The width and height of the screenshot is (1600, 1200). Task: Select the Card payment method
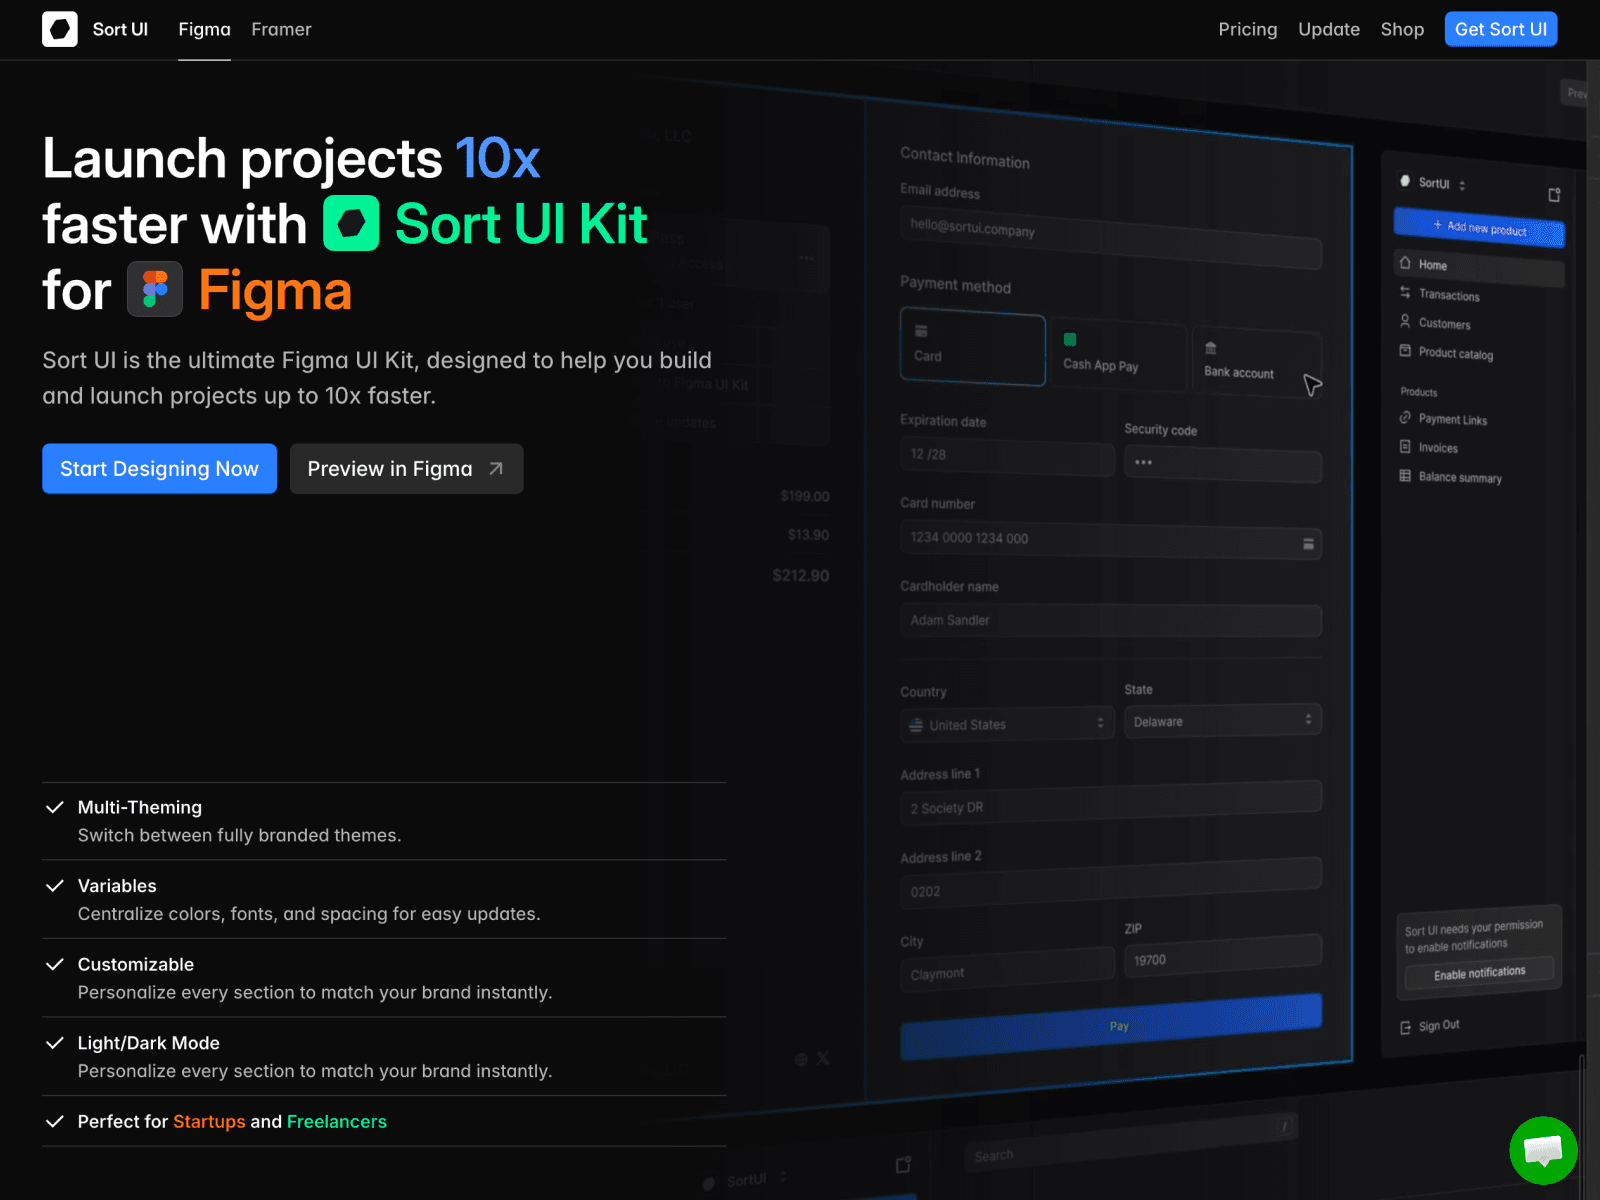[x=972, y=346]
